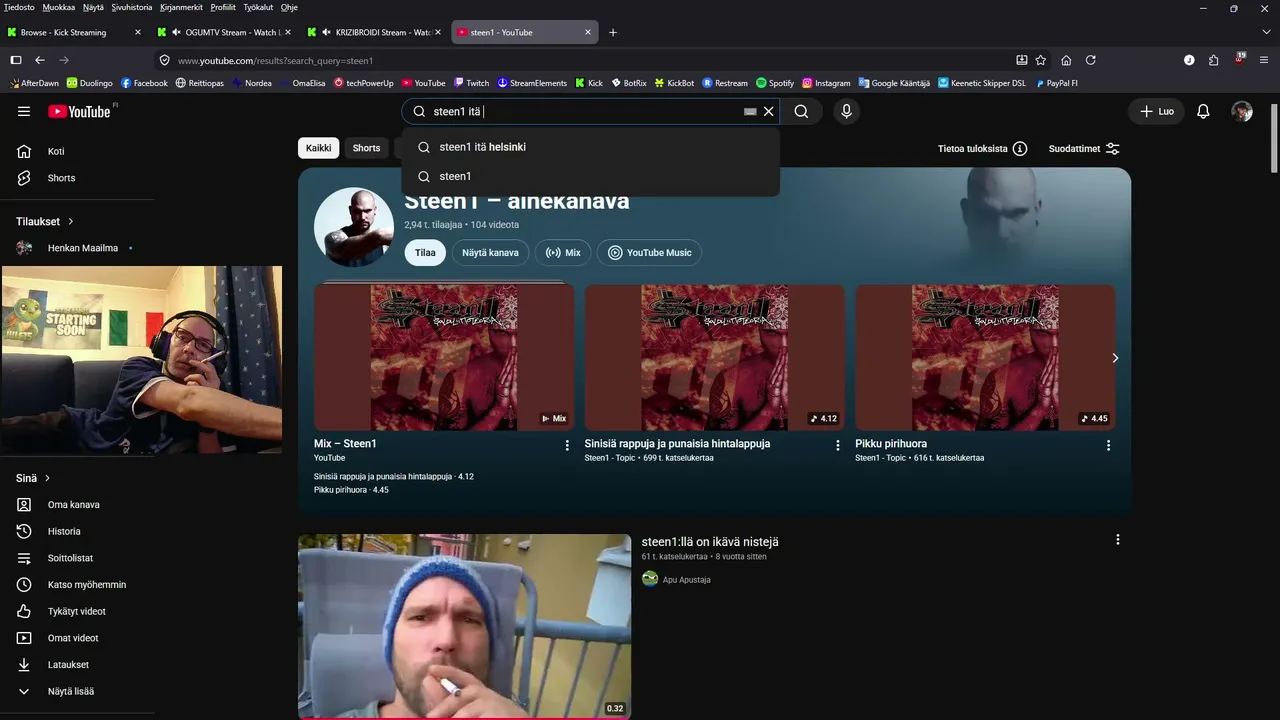
Task: Open the account avatar menu
Action: tap(1242, 111)
